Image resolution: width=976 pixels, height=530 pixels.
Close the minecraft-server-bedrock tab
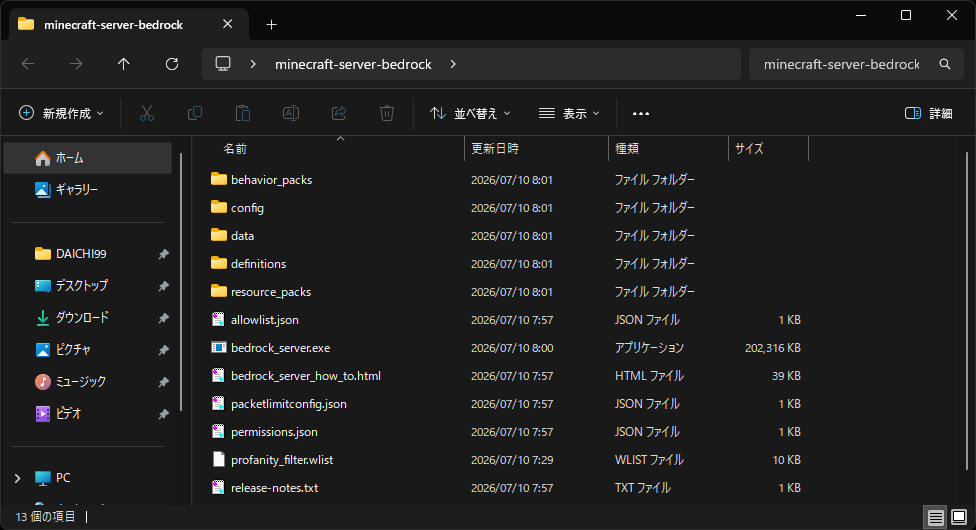click(x=228, y=24)
